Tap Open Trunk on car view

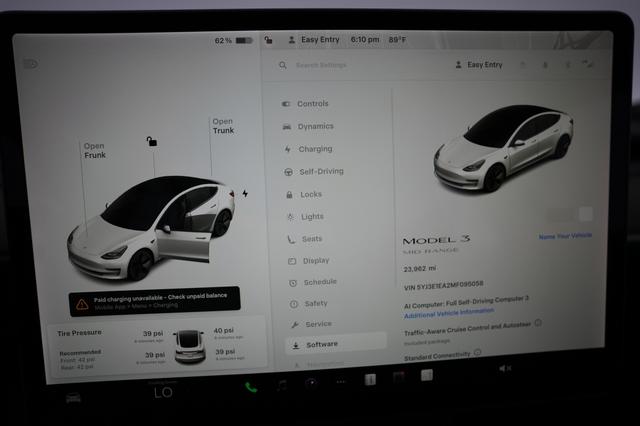tap(223, 126)
